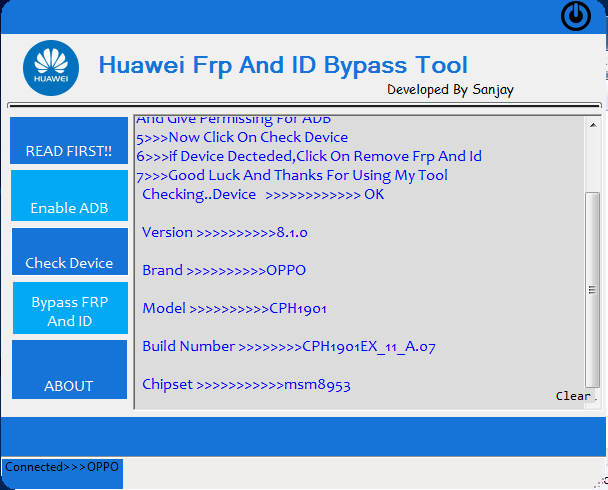Select the Chipset msm8953 line
Viewport: 608px width, 490px height.
coord(246,384)
